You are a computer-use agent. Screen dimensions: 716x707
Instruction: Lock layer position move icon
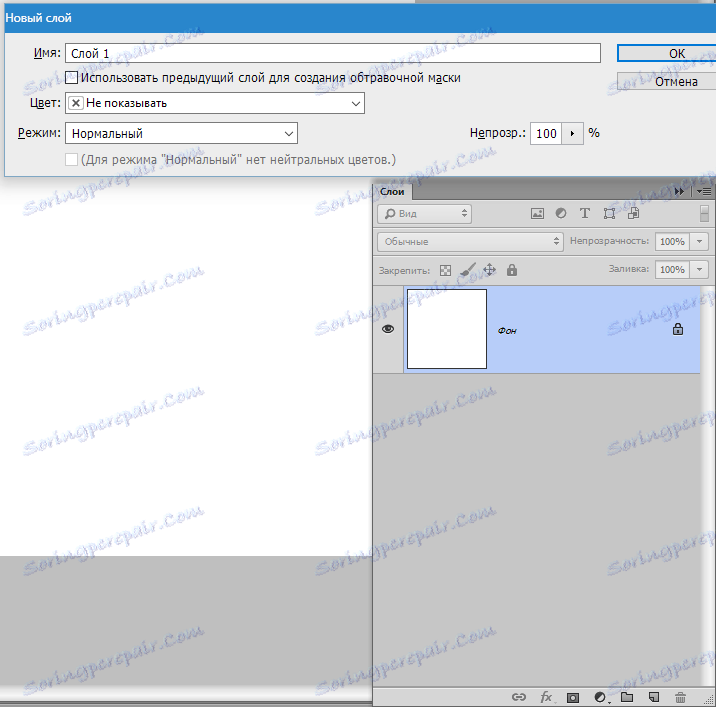(x=490, y=270)
